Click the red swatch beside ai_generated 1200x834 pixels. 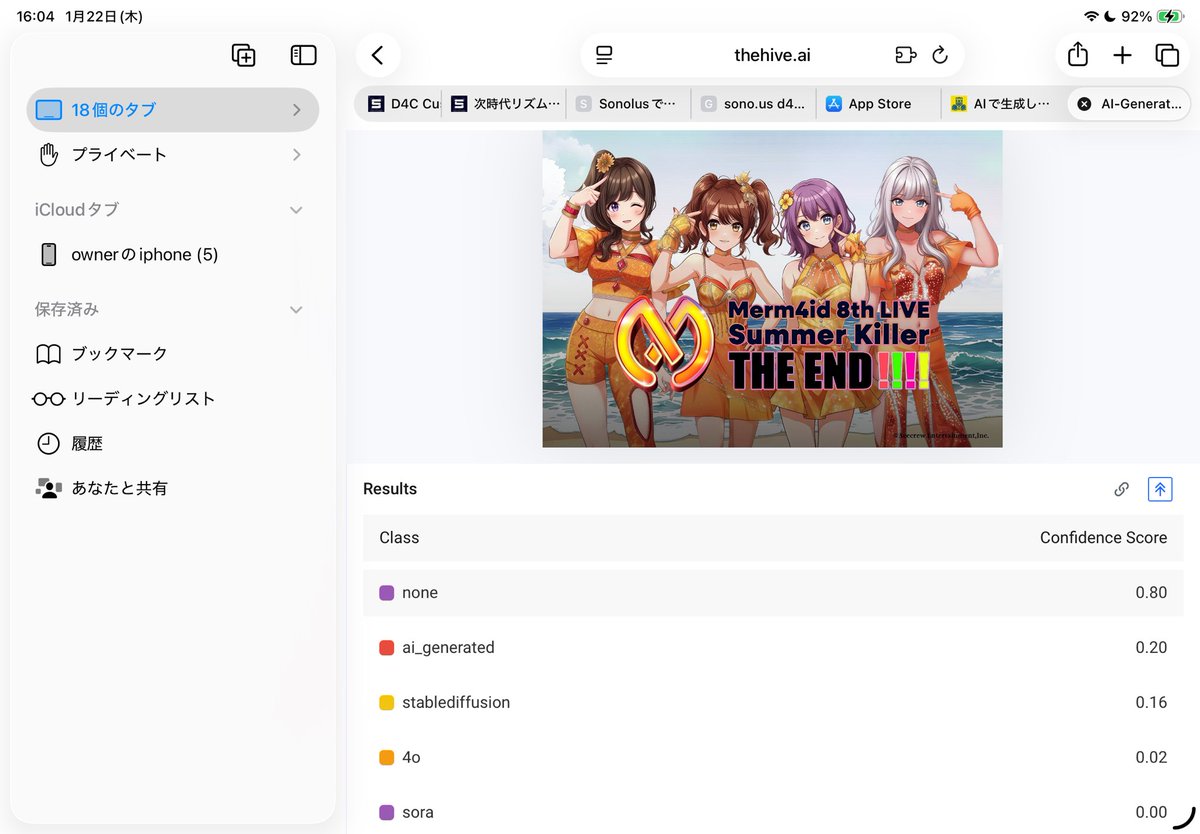(387, 648)
